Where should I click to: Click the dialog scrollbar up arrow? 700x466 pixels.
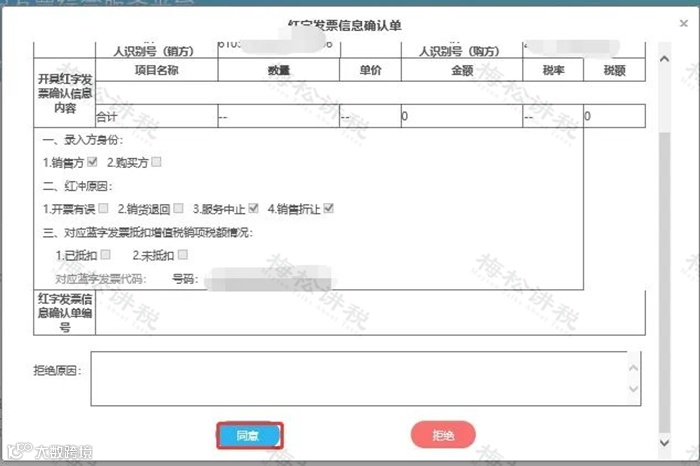664,58
